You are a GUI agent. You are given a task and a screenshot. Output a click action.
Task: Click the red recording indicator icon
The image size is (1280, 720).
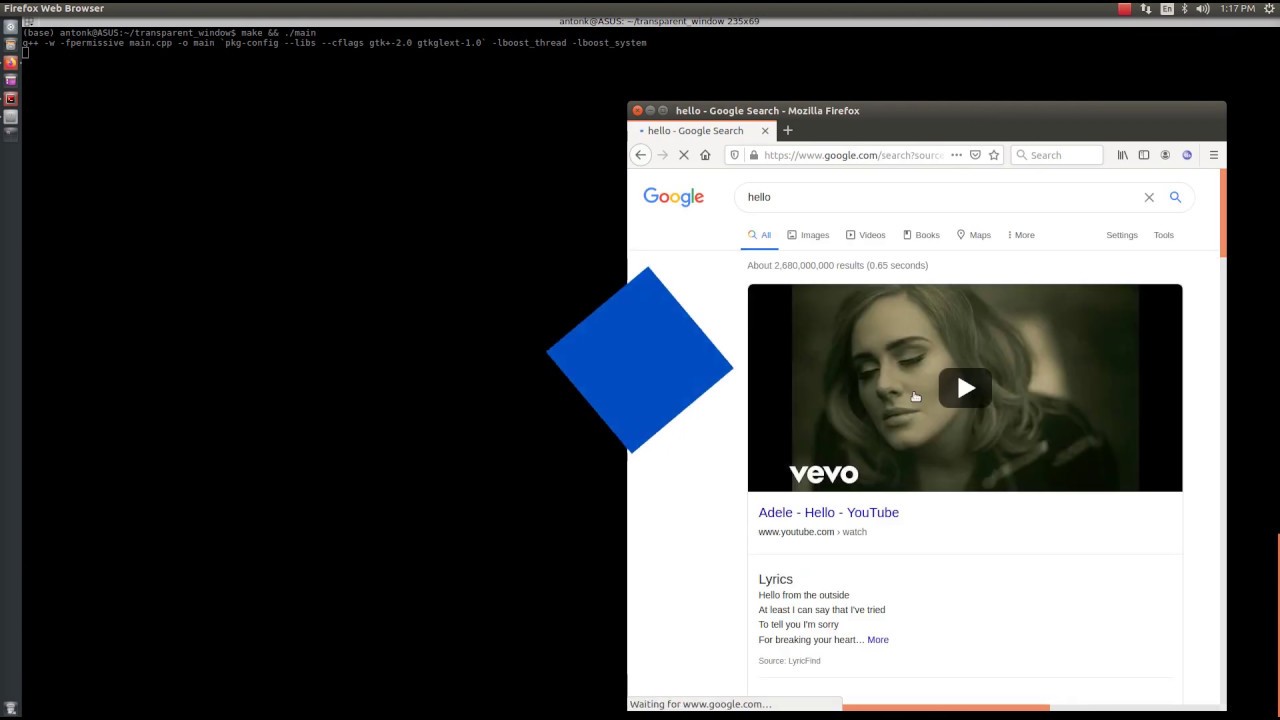tap(1124, 8)
